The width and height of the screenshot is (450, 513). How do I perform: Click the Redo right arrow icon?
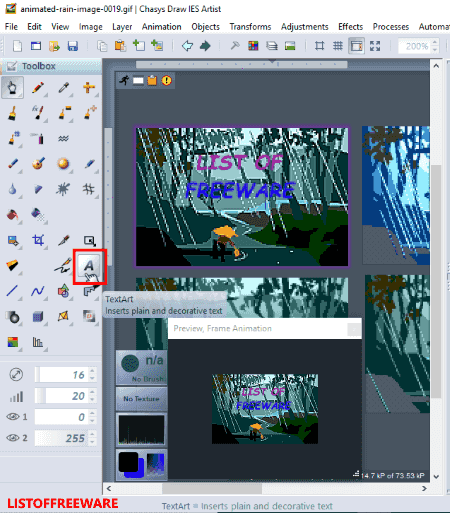tap(205, 46)
